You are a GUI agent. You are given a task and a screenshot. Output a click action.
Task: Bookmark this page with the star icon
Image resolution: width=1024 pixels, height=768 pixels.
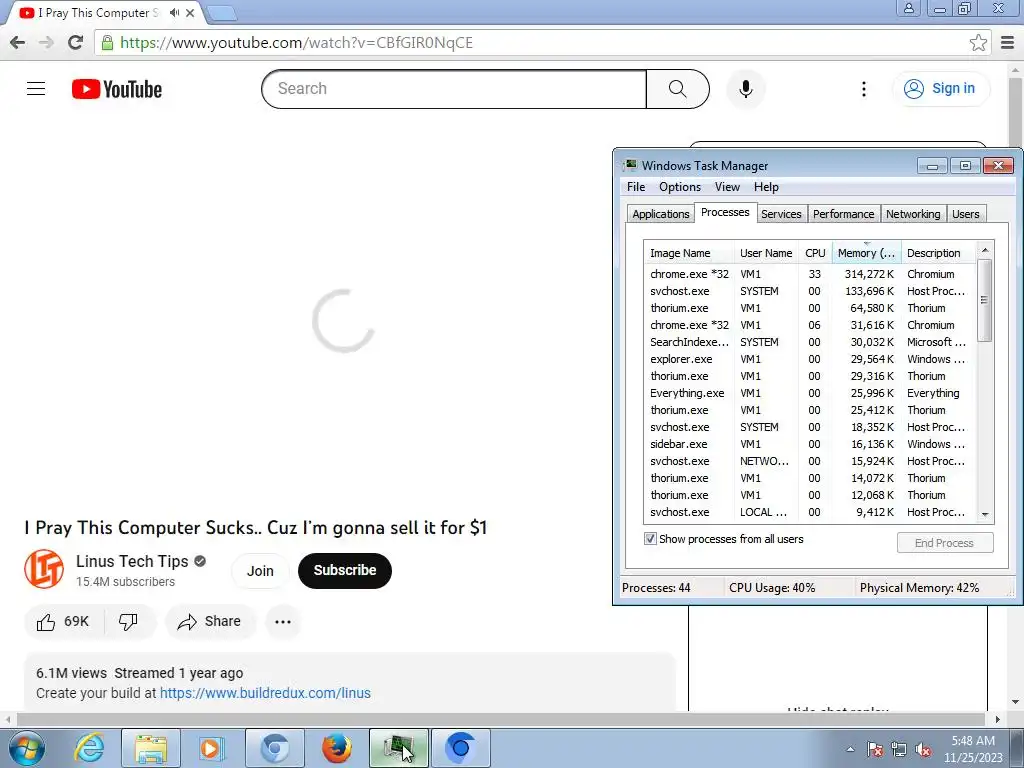coord(978,42)
